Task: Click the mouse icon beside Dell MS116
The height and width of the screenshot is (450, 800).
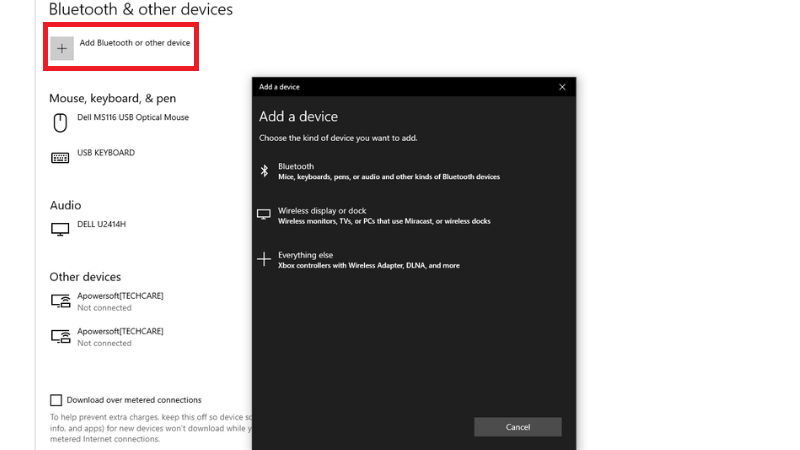Action: 58,122
